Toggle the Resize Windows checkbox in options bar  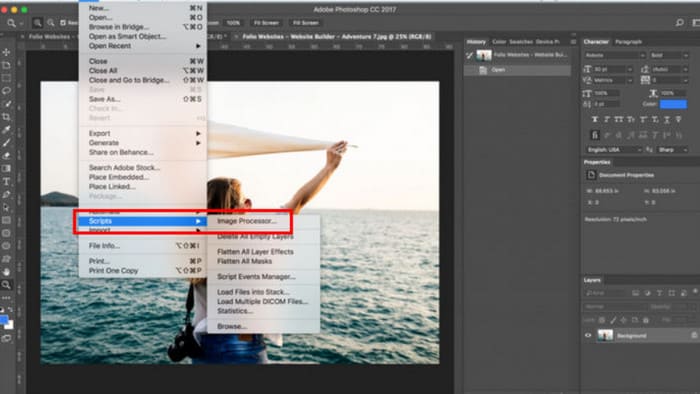tap(63, 22)
